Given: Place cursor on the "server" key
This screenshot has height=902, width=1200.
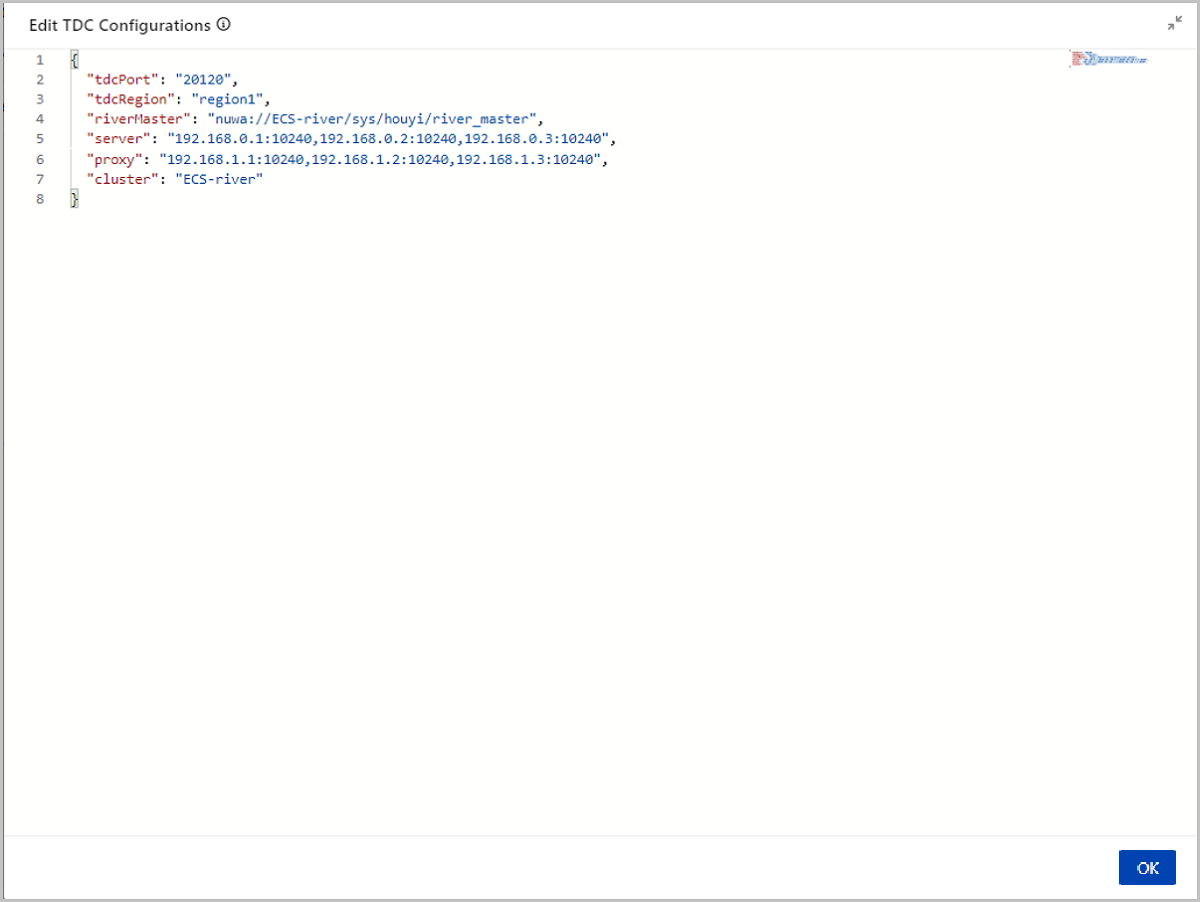Looking at the screenshot, I should tap(117, 139).
